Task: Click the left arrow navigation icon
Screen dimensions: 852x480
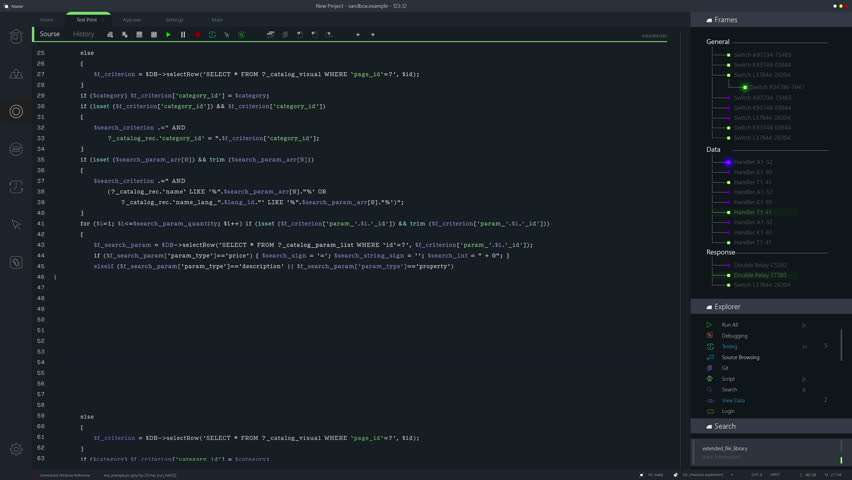Action: [358, 35]
